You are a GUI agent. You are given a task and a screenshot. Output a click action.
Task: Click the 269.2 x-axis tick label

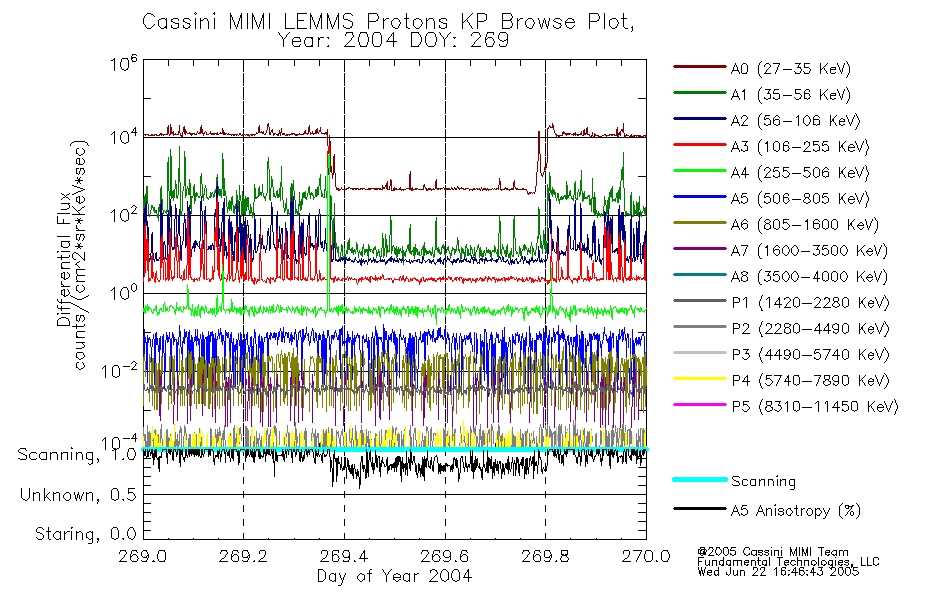pos(243,556)
